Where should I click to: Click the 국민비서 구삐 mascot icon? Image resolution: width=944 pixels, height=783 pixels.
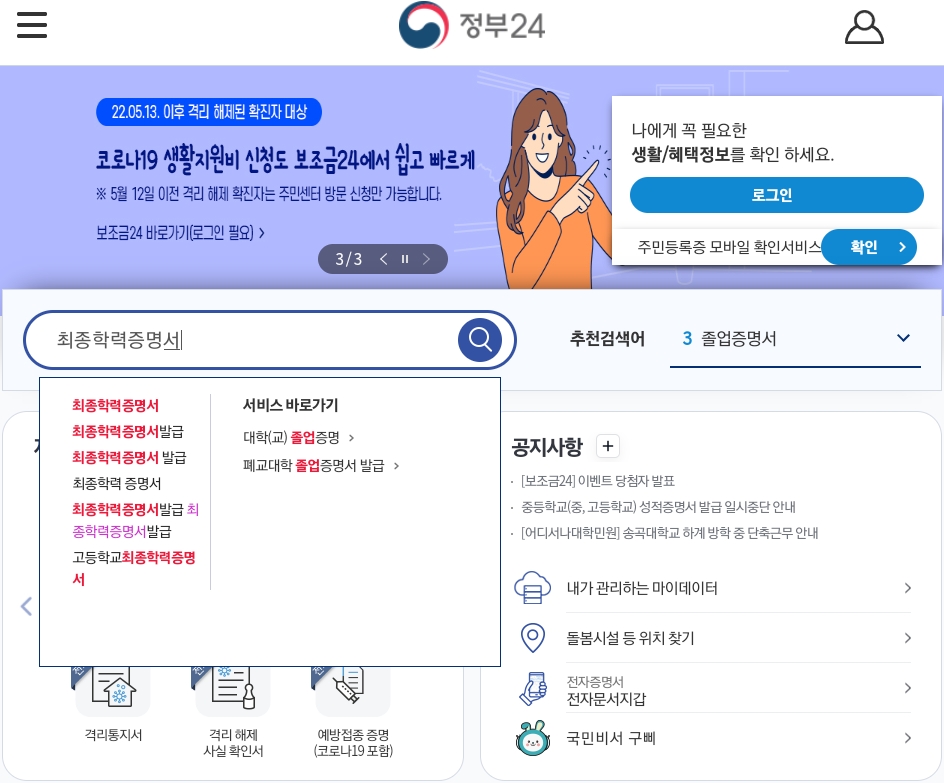(x=533, y=738)
